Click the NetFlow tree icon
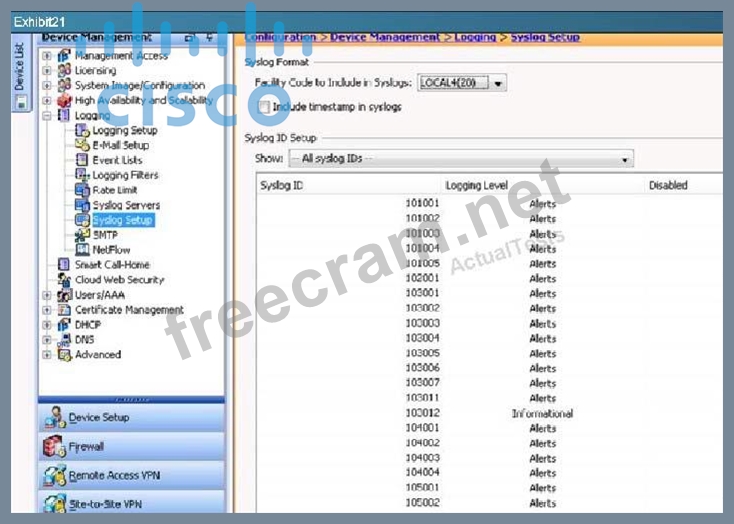The width and height of the screenshot is (734, 524). [x=83, y=250]
